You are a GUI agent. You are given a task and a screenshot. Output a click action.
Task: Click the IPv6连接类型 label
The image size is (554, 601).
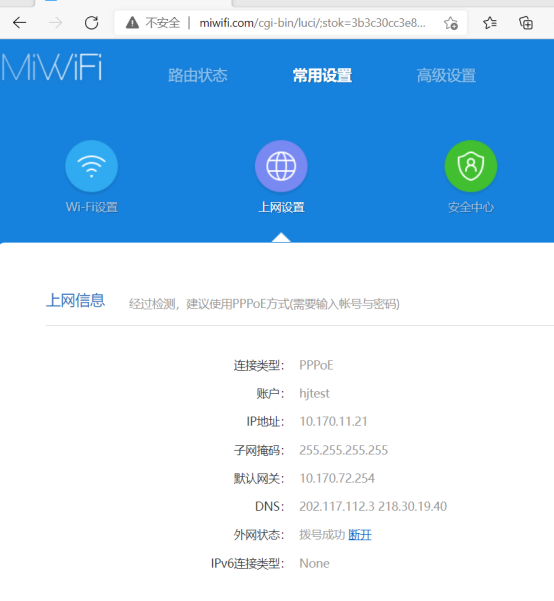point(248,563)
